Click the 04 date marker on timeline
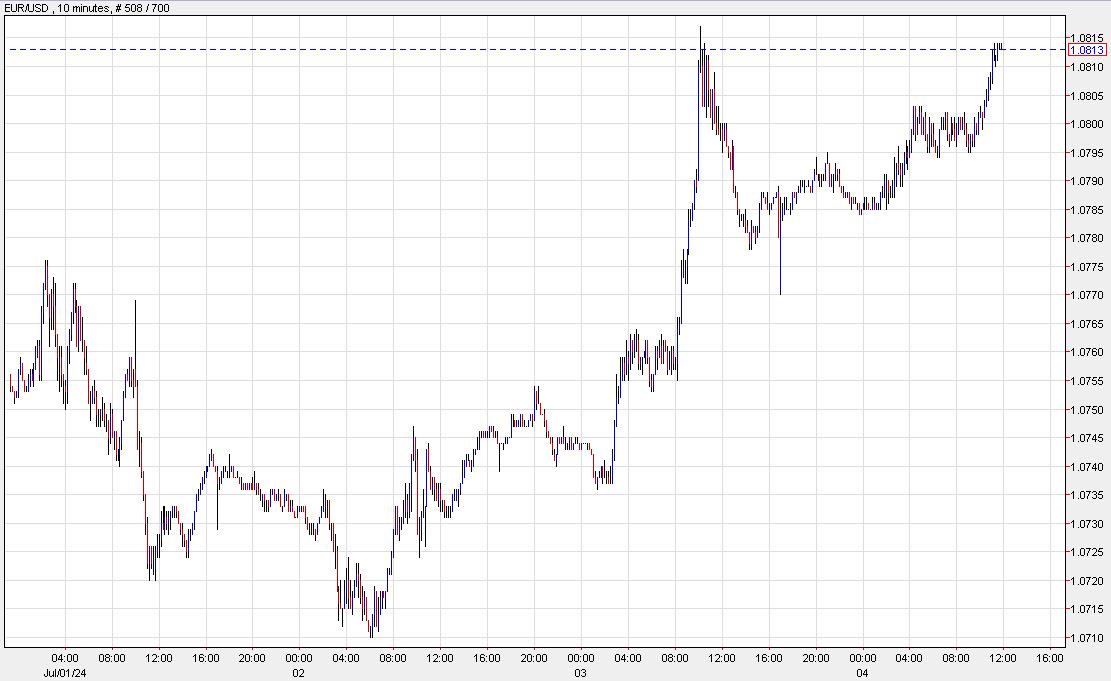 click(862, 672)
